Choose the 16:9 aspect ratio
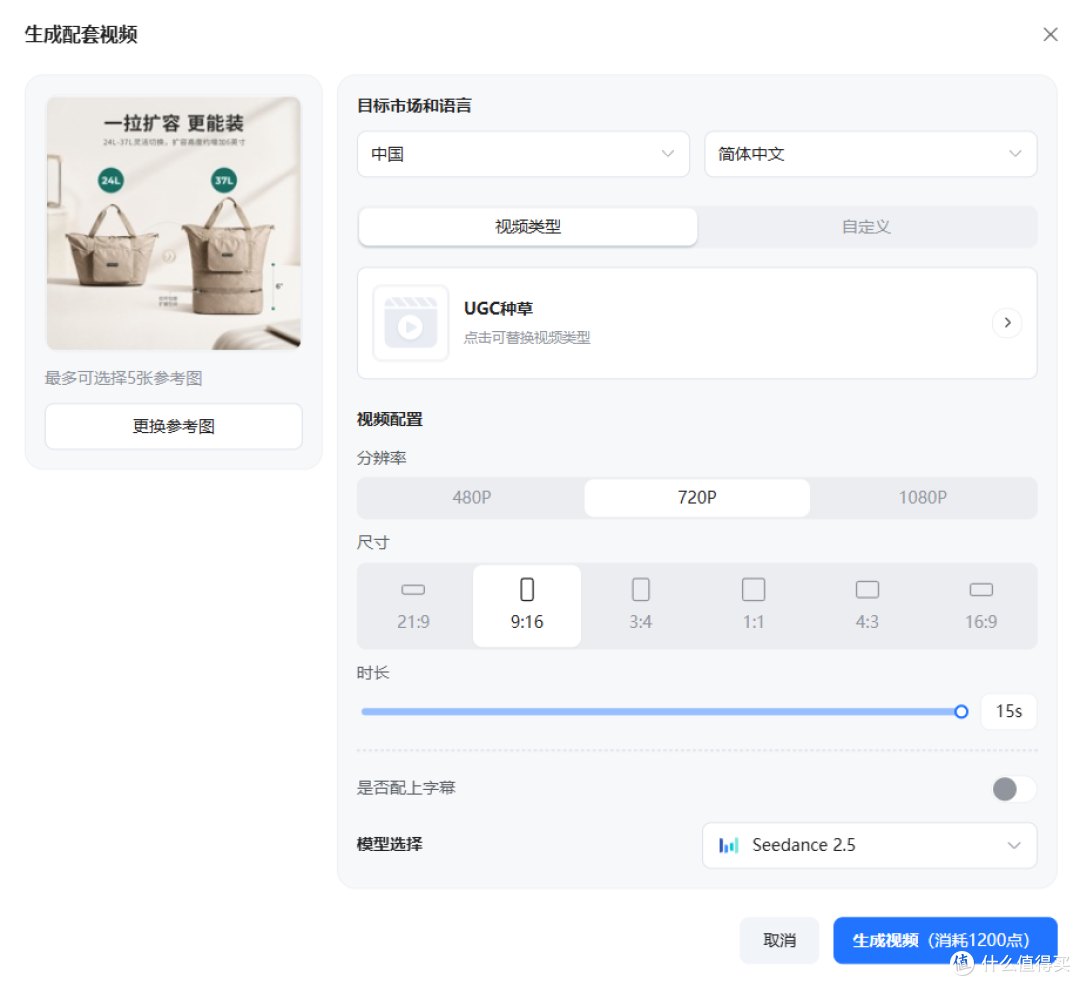Image resolution: width=1080 pixels, height=986 pixels. [981, 605]
